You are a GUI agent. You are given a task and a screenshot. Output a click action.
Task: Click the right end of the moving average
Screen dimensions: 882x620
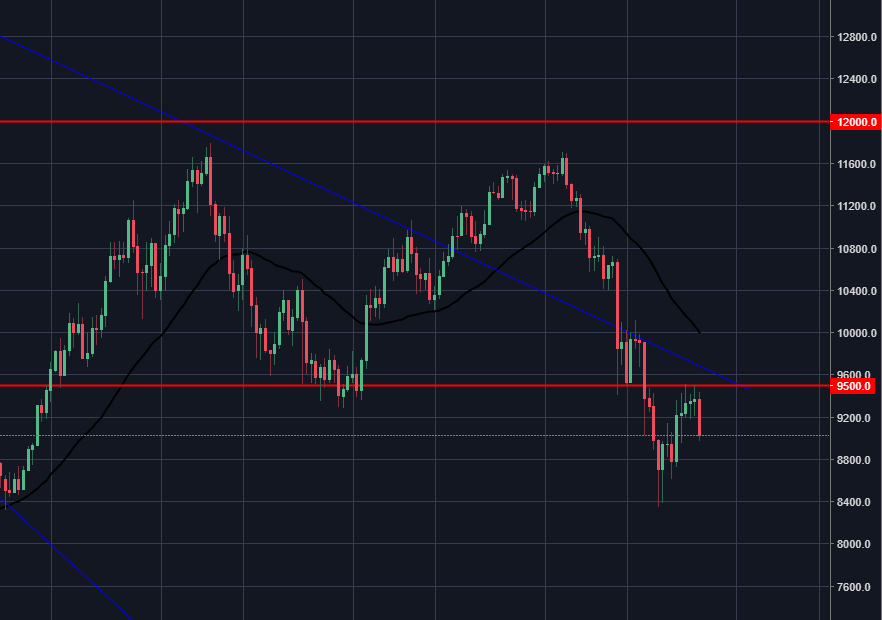[699, 332]
